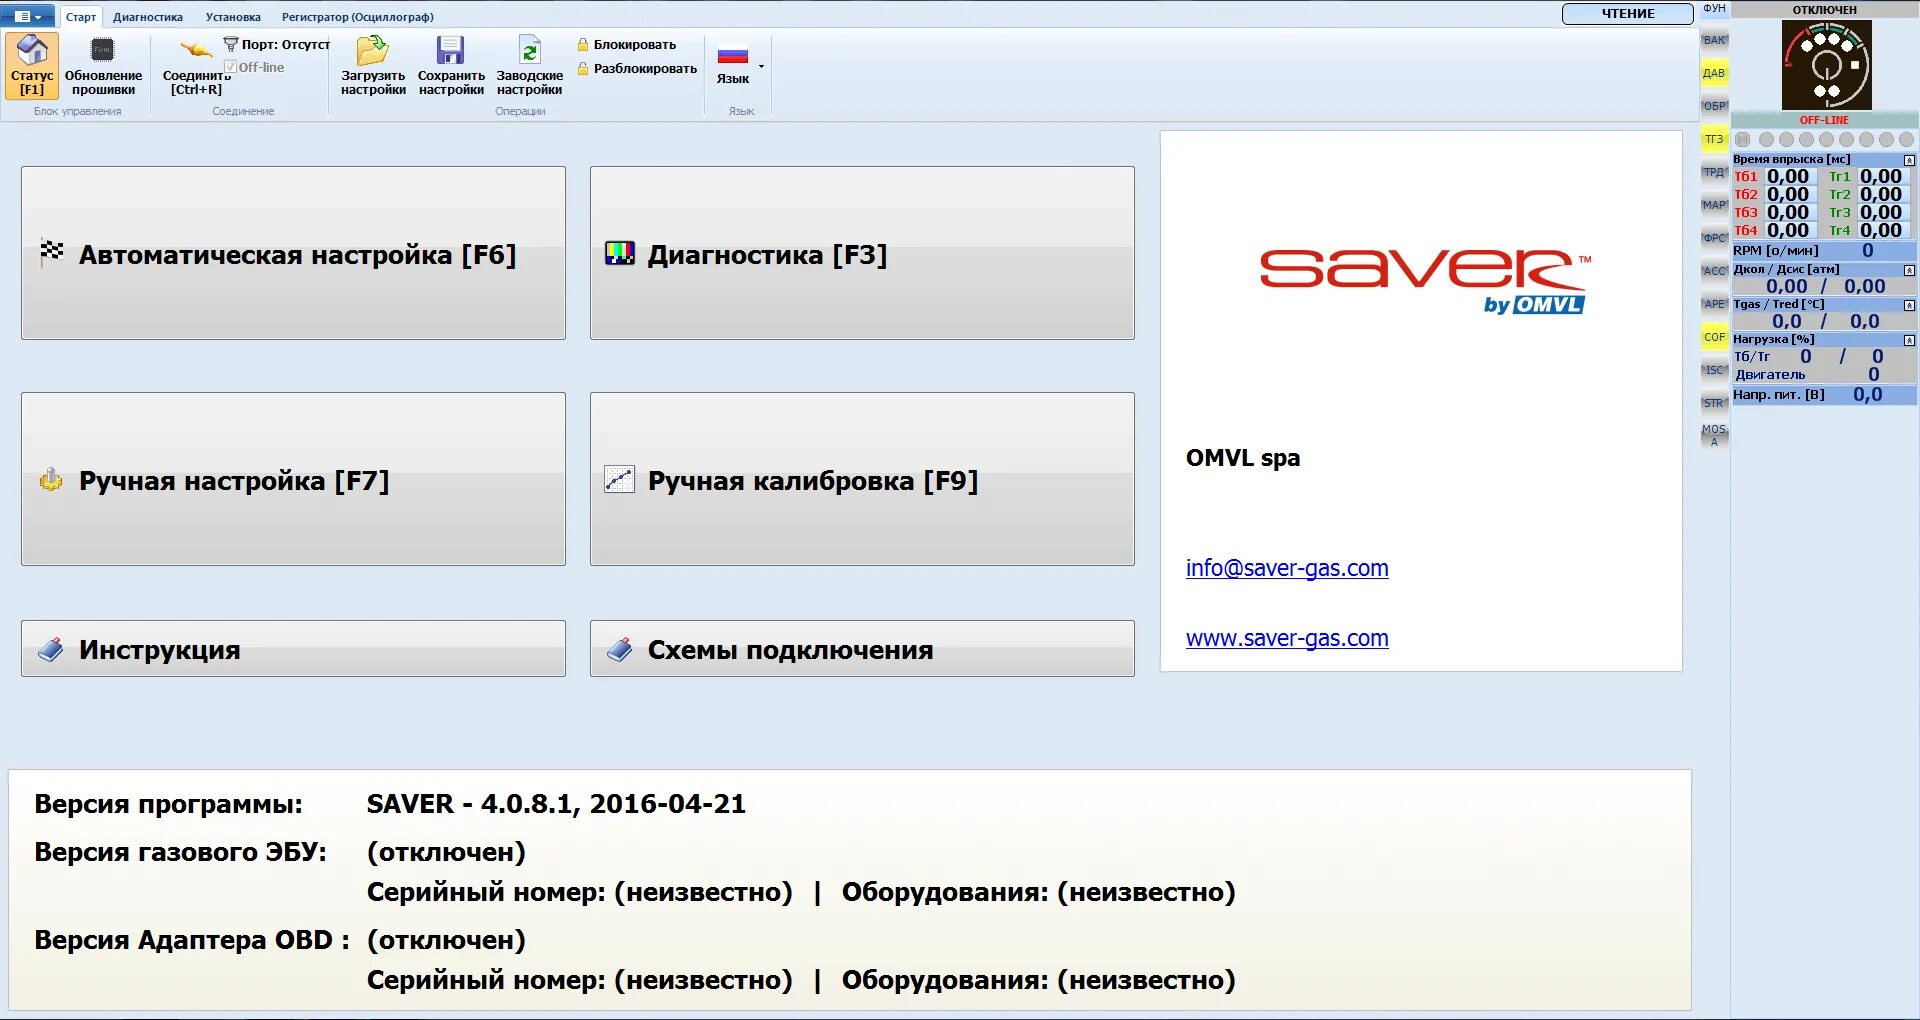Switch to the Старт tab
Viewport: 1920px width, 1020px height.
(x=81, y=17)
